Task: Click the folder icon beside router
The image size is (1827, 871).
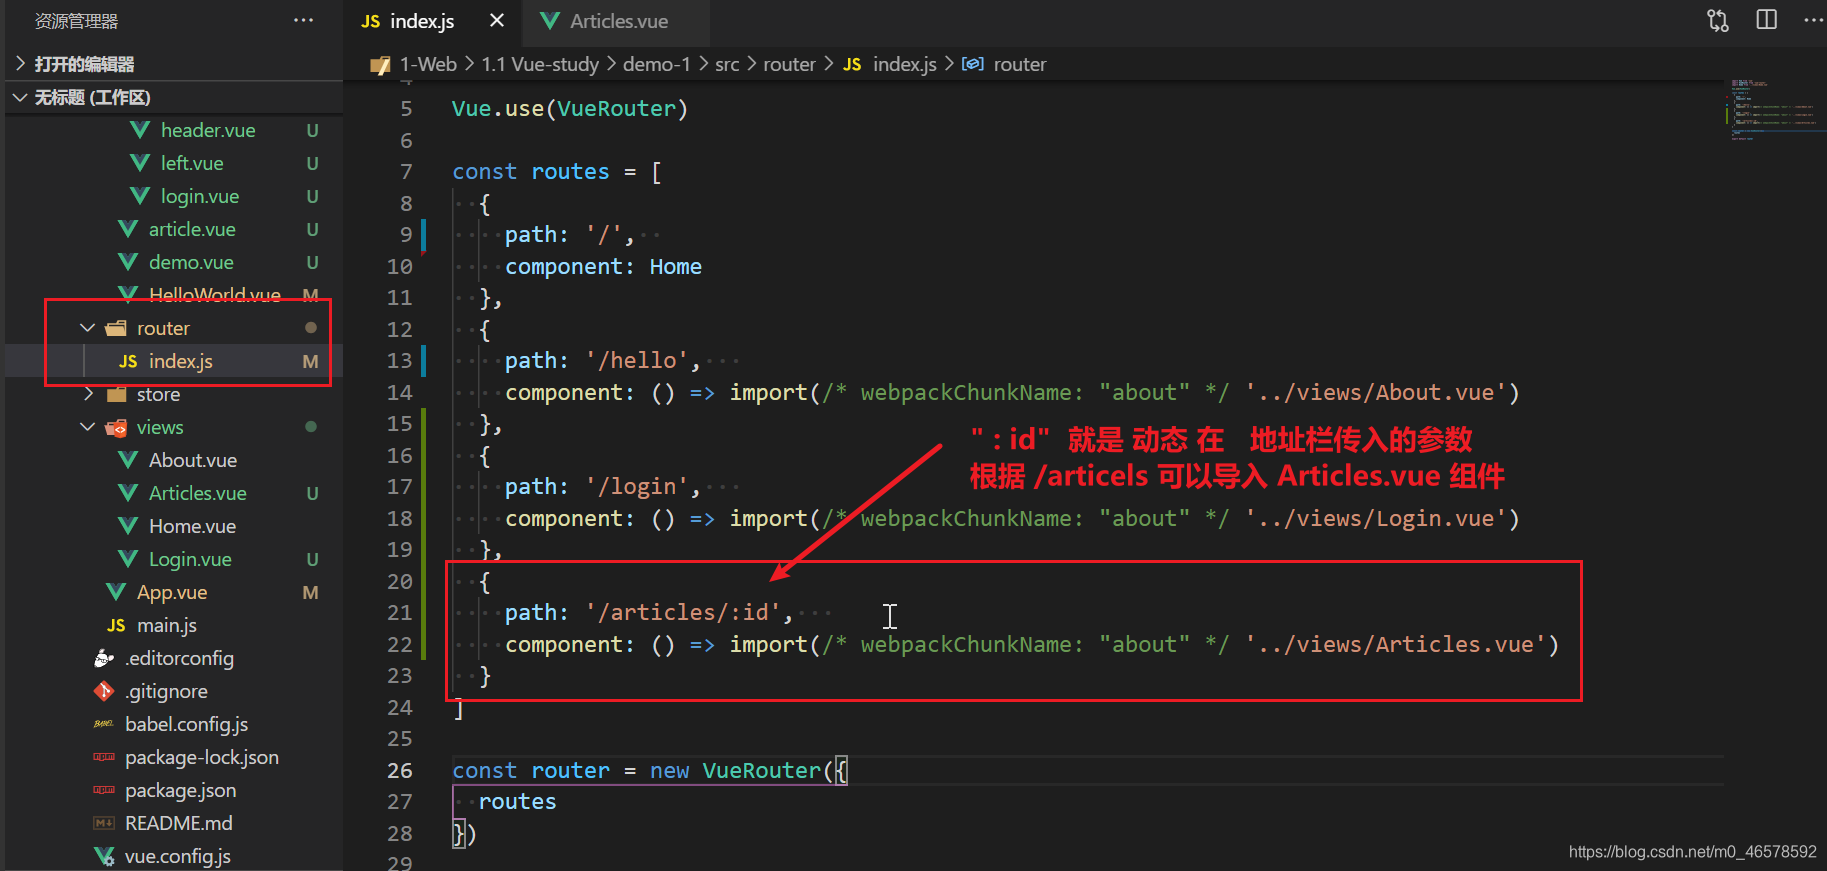Action: pos(116,328)
